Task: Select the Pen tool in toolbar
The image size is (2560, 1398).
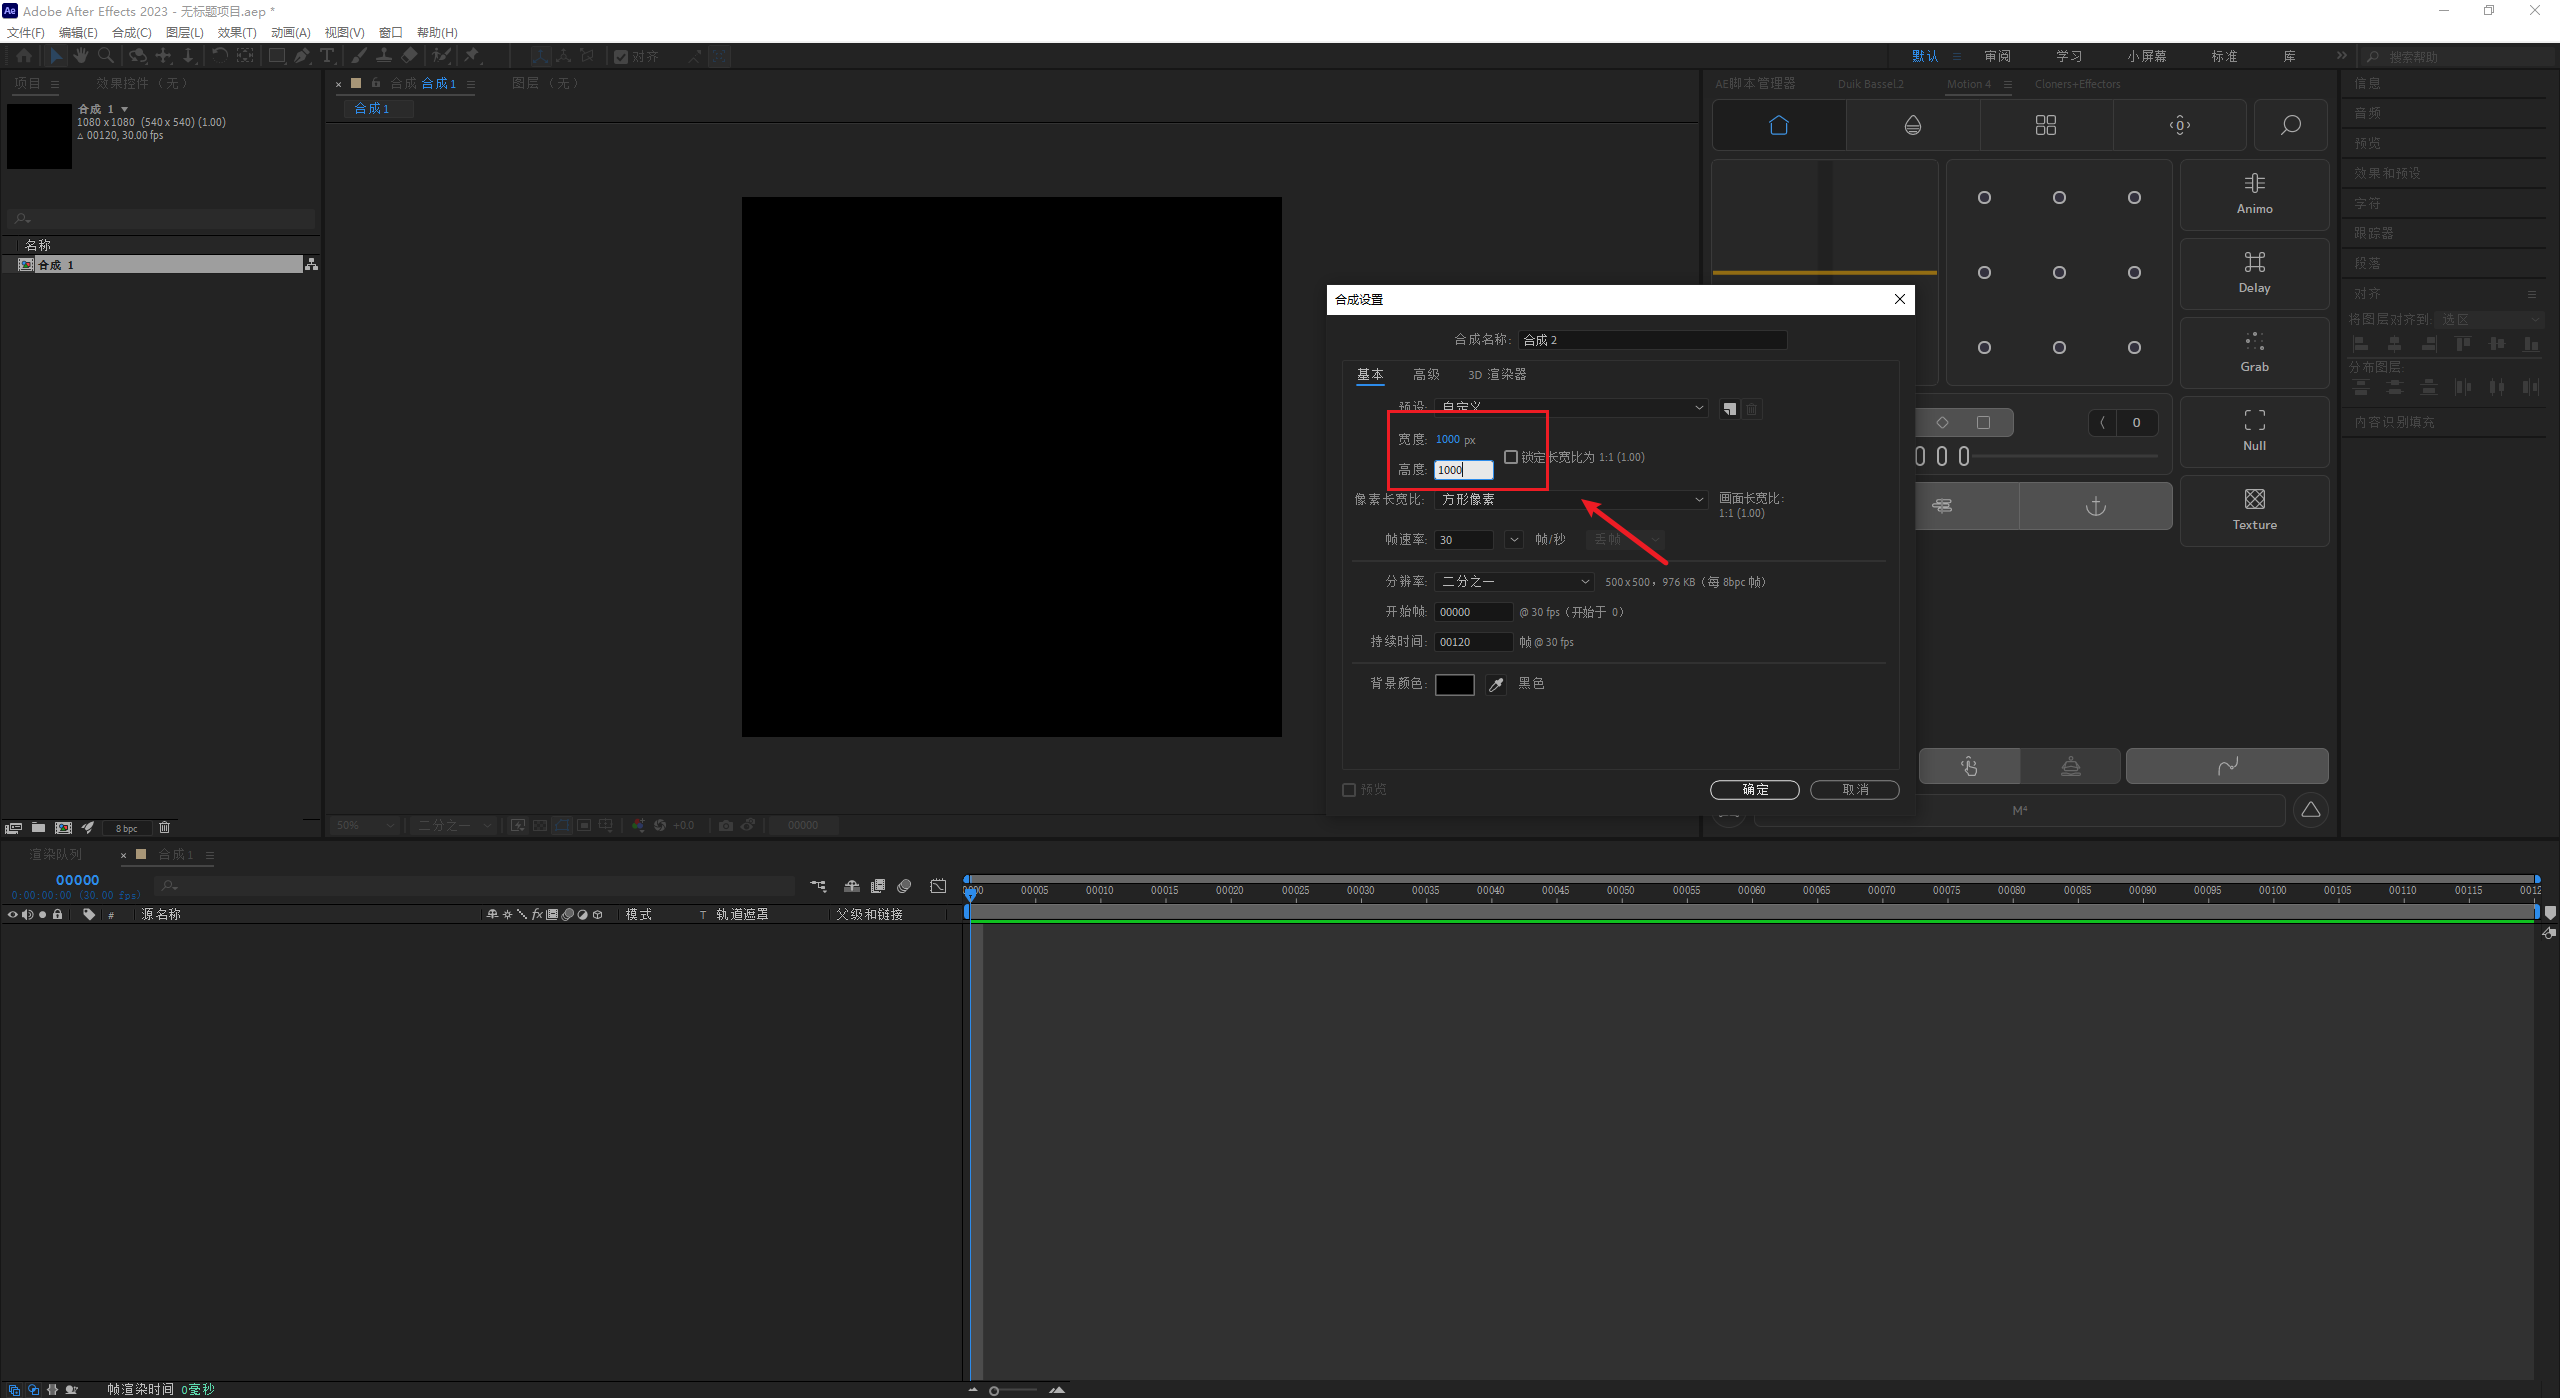Action: pyautogui.click(x=302, y=56)
